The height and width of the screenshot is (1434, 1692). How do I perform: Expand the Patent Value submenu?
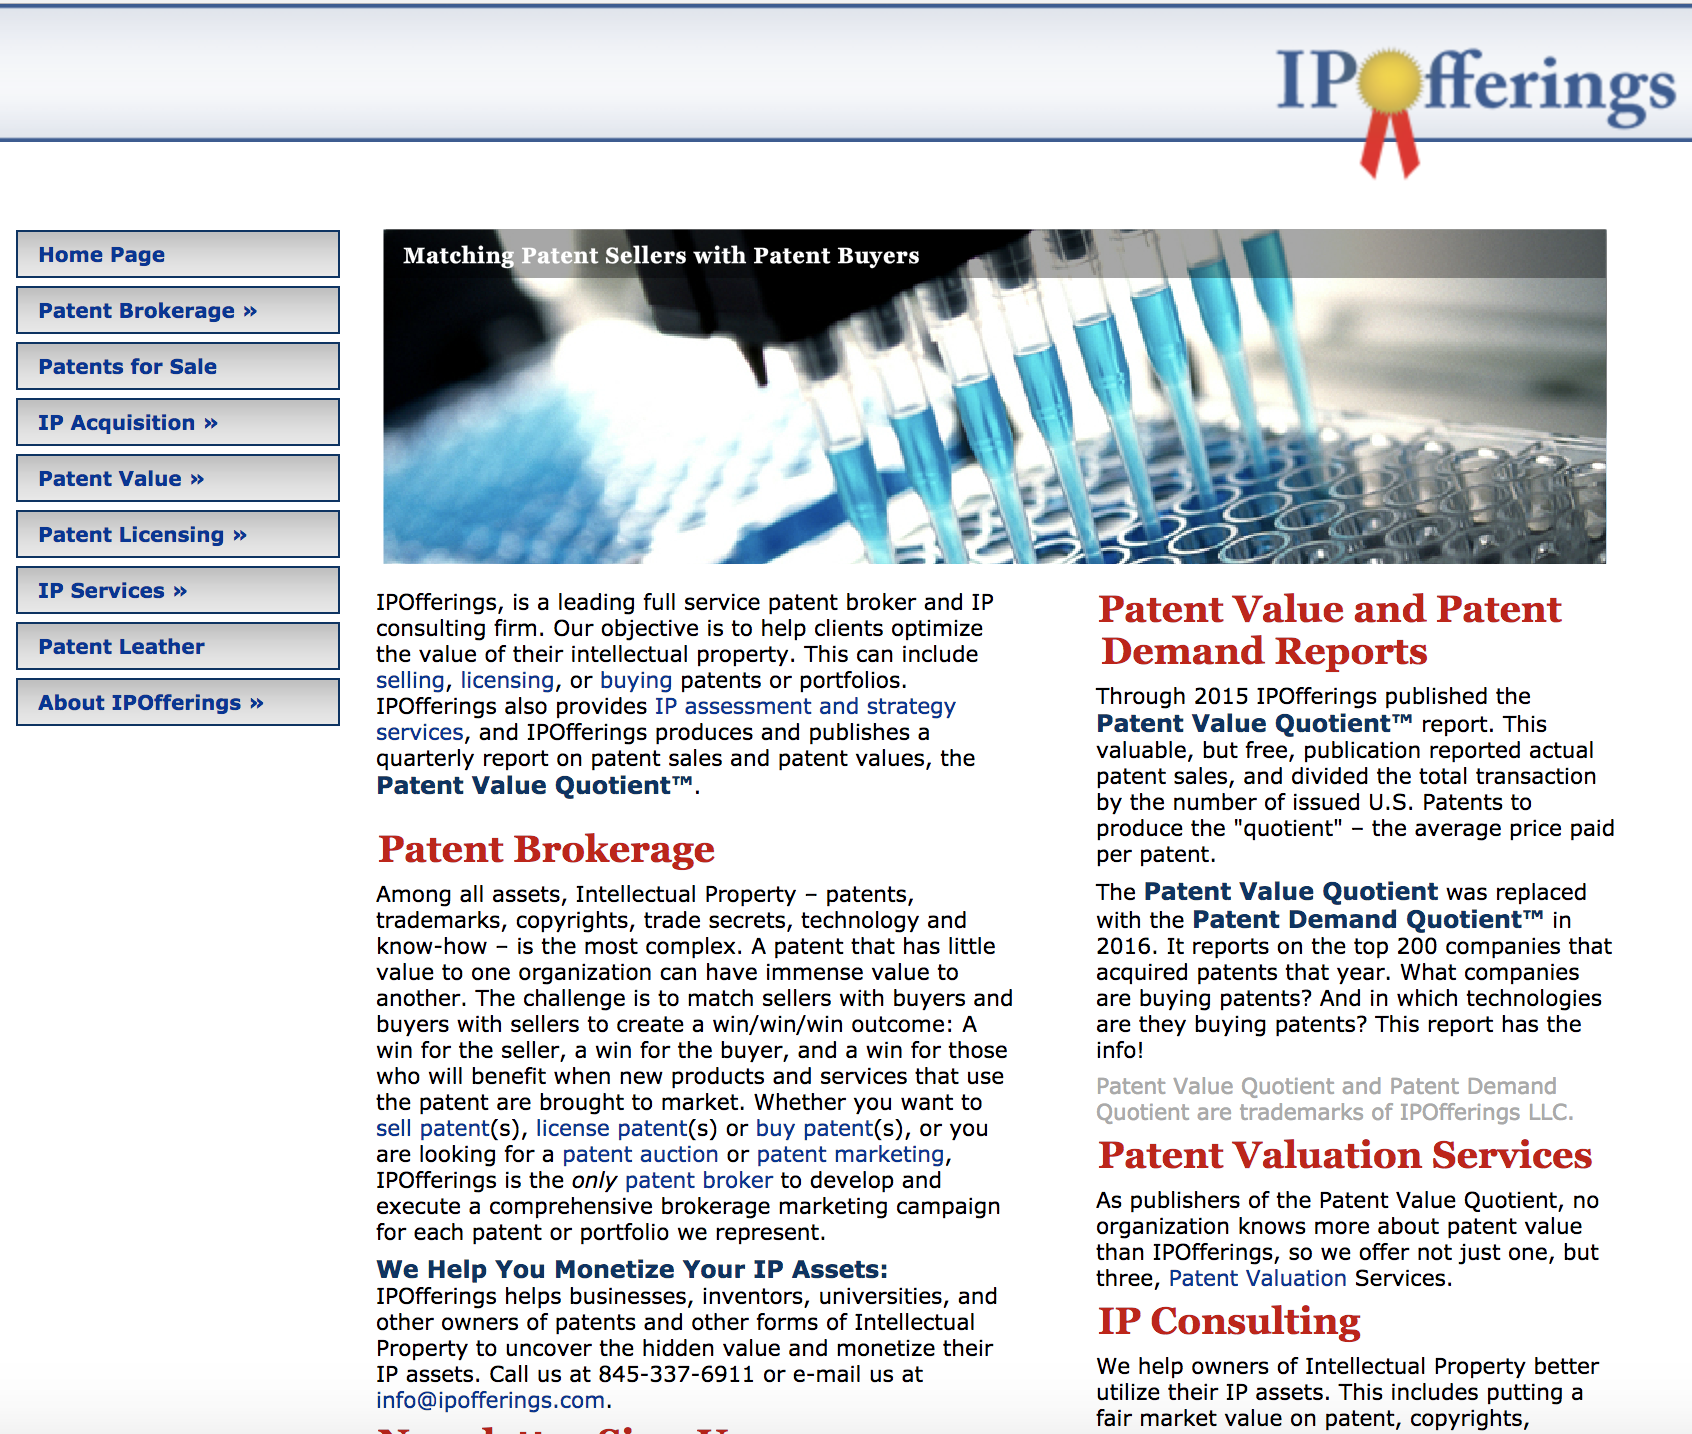[x=177, y=479]
